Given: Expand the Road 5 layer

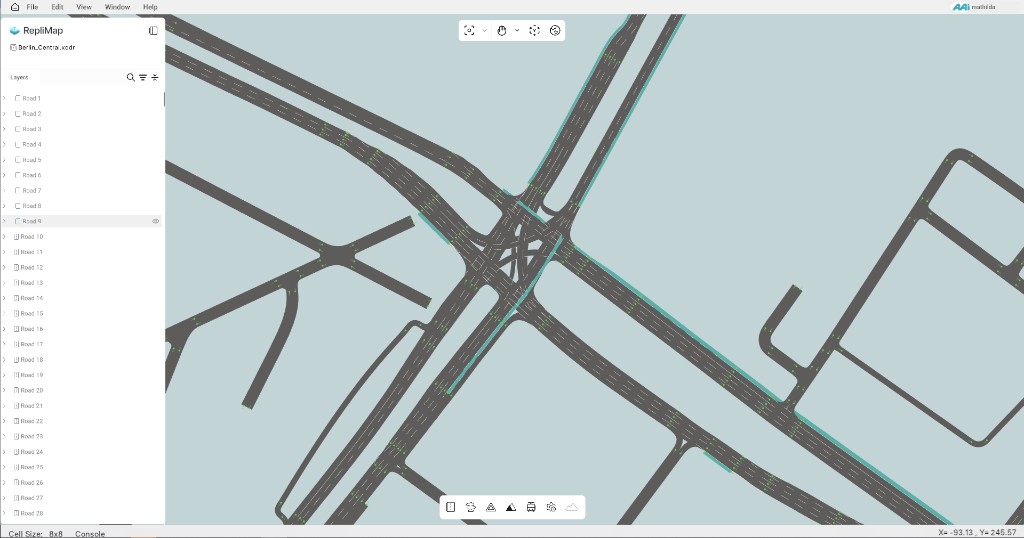Looking at the screenshot, I should [4, 160].
